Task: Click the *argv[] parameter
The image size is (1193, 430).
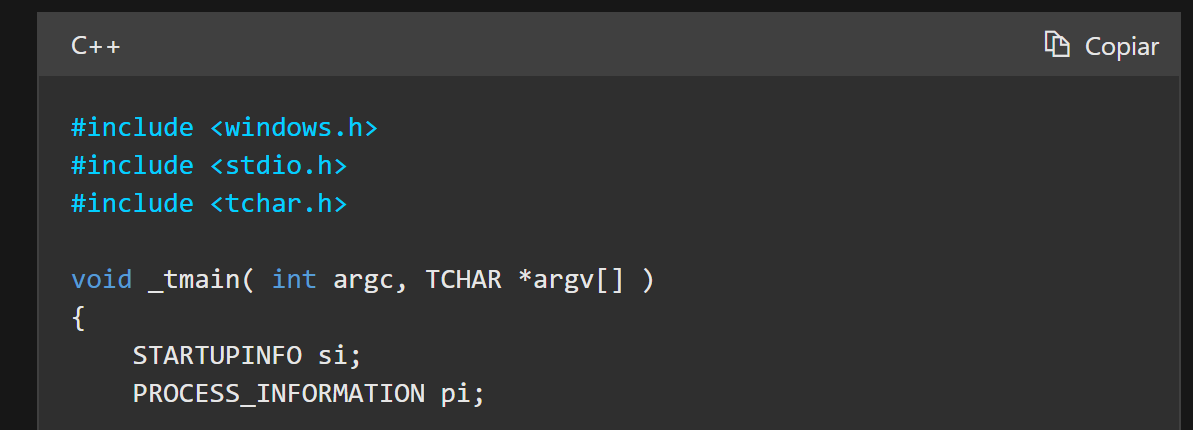Action: [571, 280]
